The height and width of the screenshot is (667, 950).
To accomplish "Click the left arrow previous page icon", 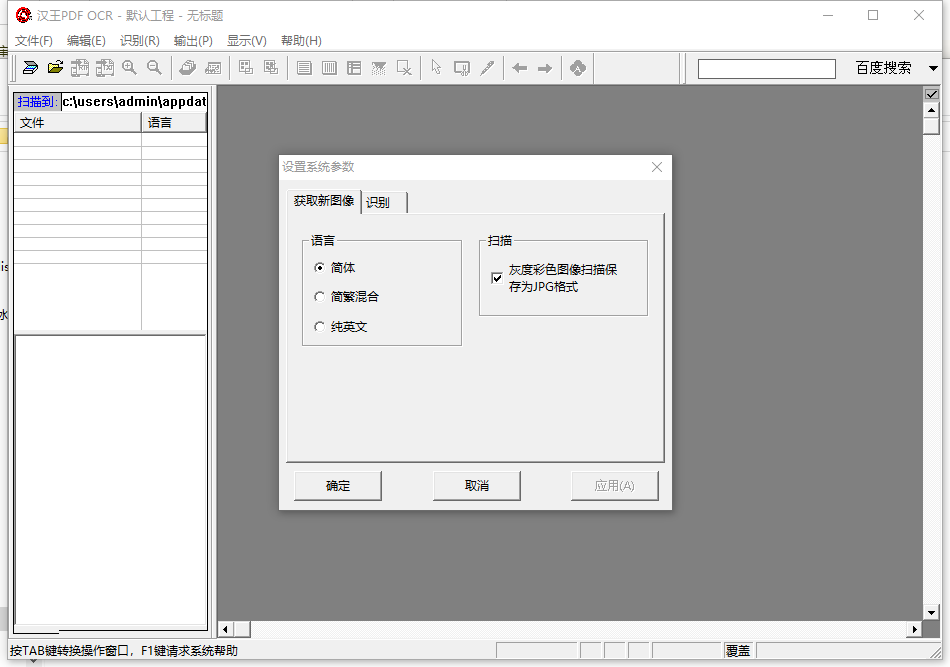I will [519, 68].
